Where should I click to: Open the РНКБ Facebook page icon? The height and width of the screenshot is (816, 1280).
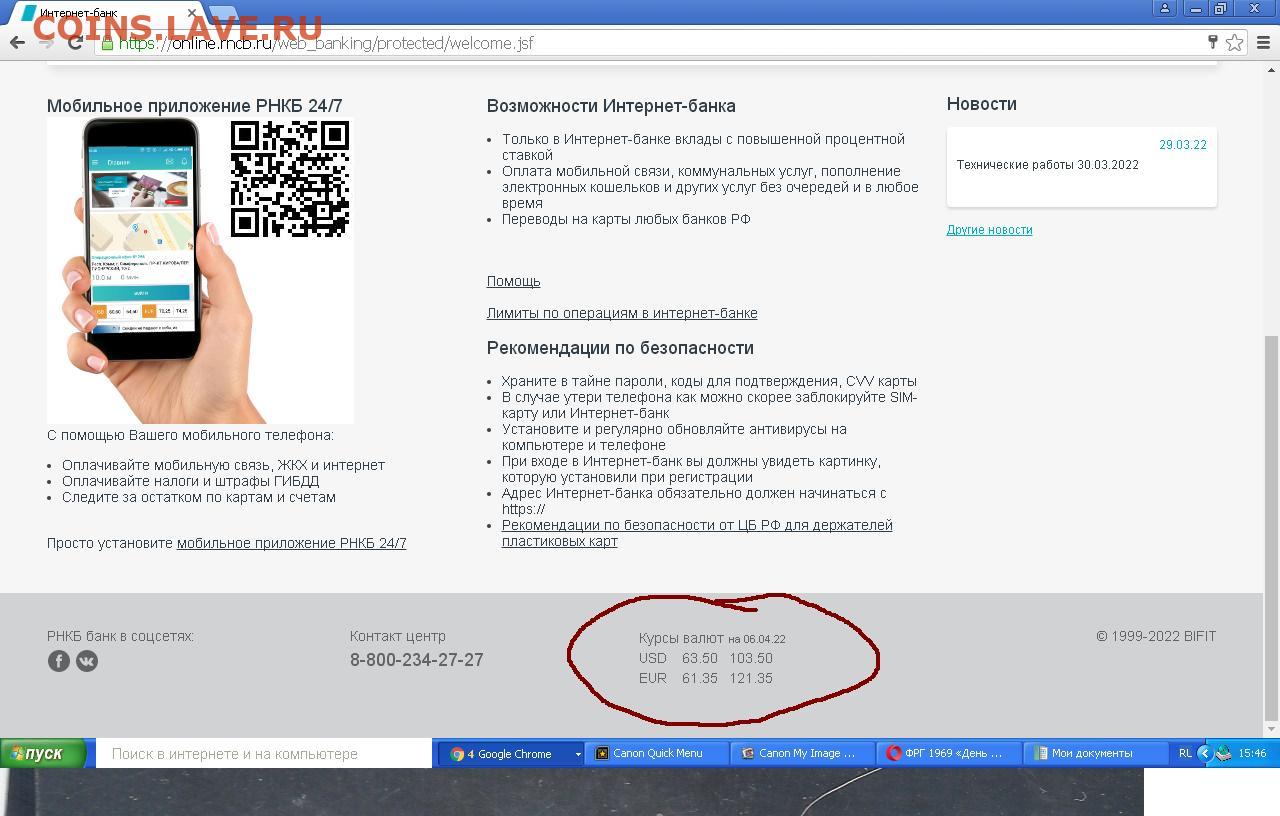click(59, 661)
